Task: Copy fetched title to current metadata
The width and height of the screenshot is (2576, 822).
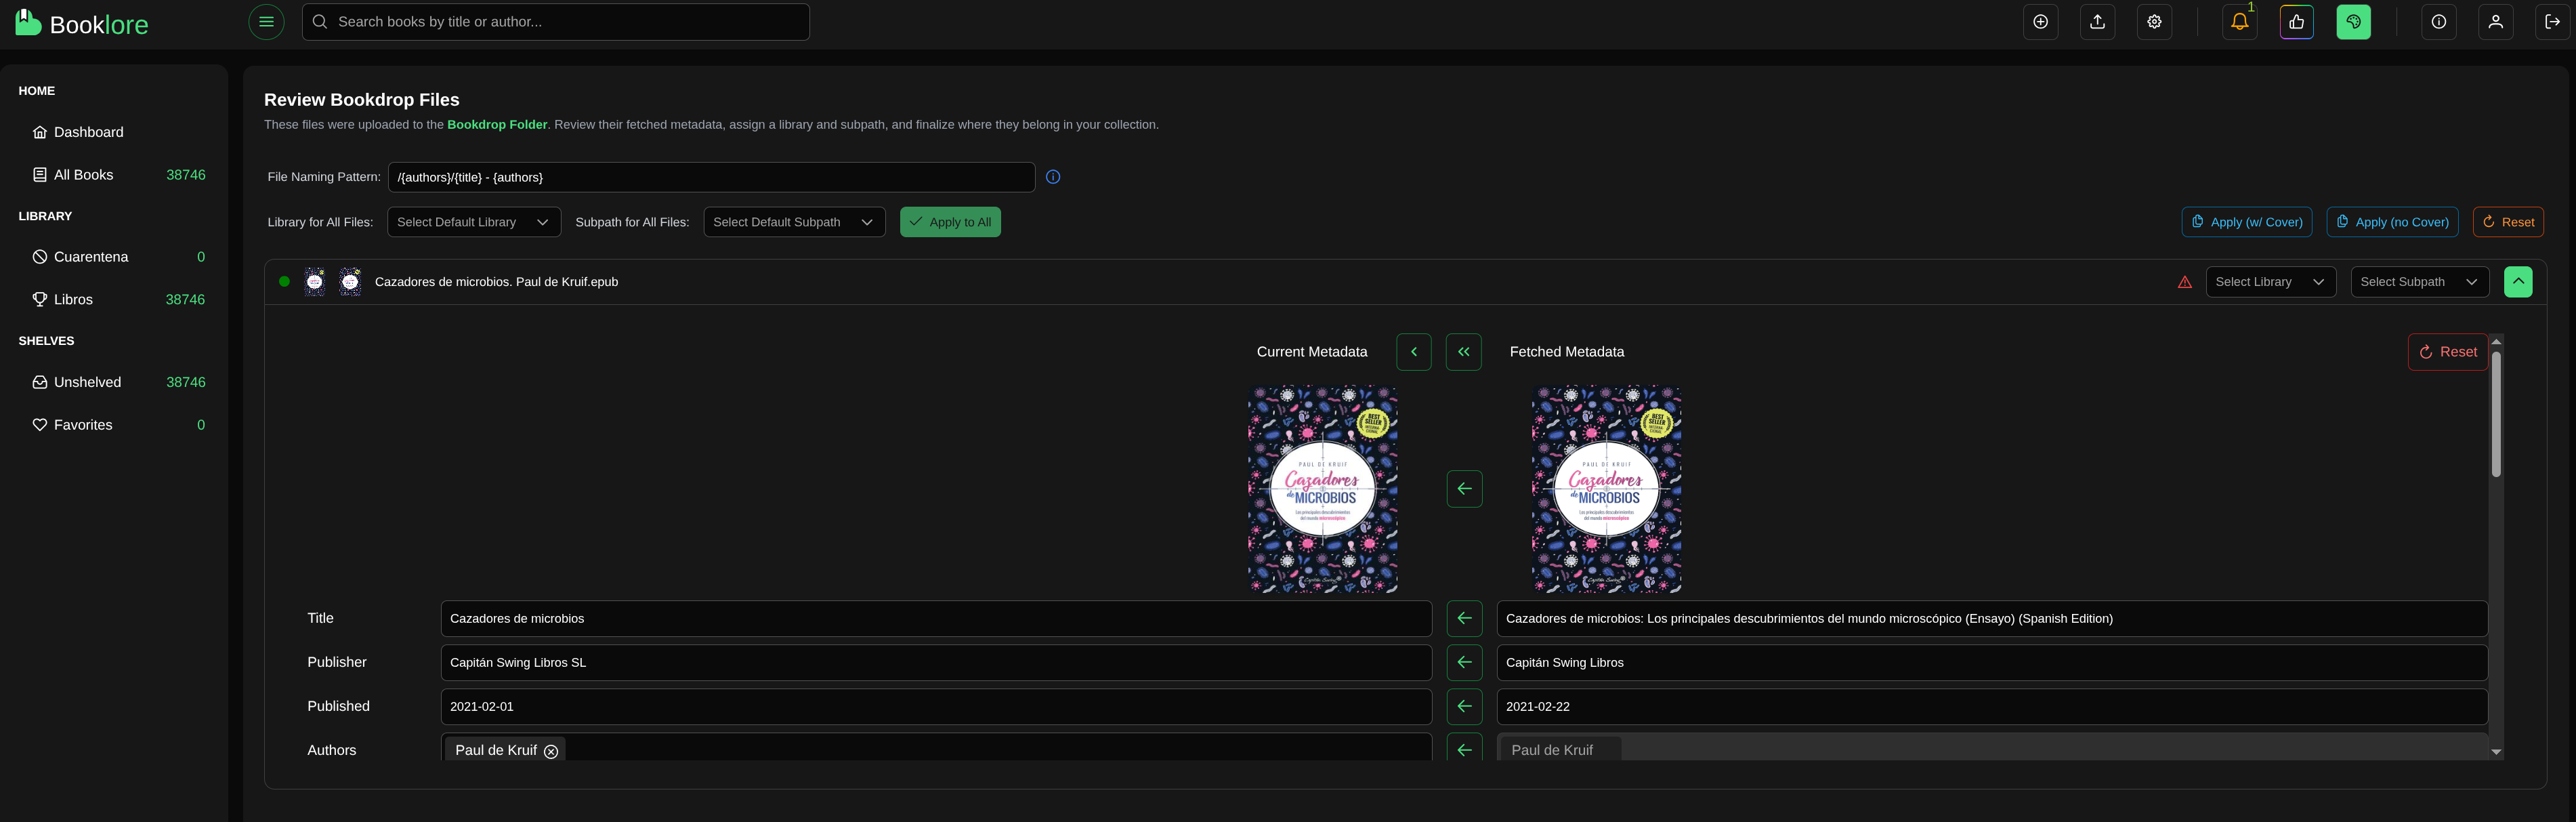Action: (x=1464, y=618)
